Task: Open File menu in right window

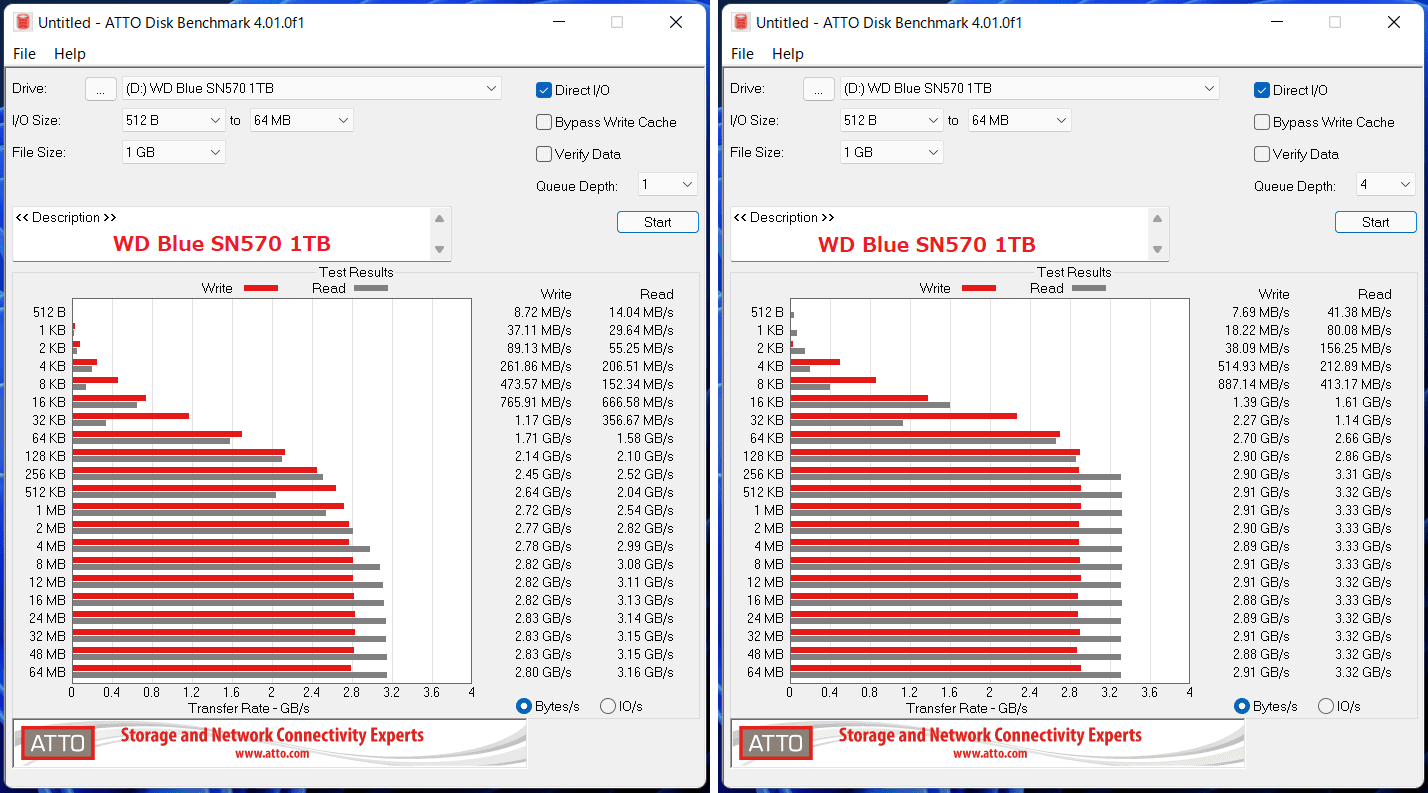Action: point(742,54)
